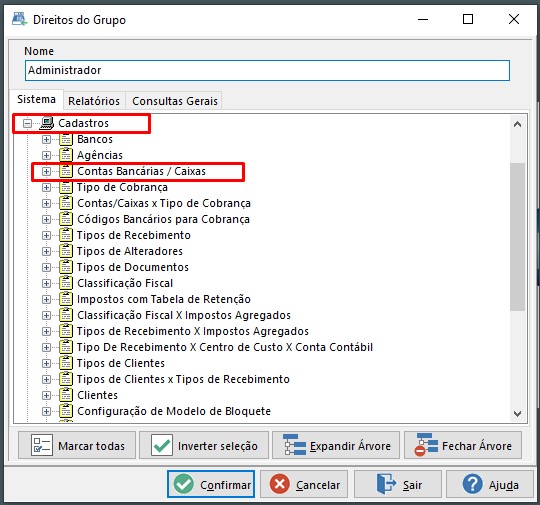Viewport: 540px width, 505px height.
Task: Click Marcar todas button
Action: pyautogui.click(x=77, y=445)
